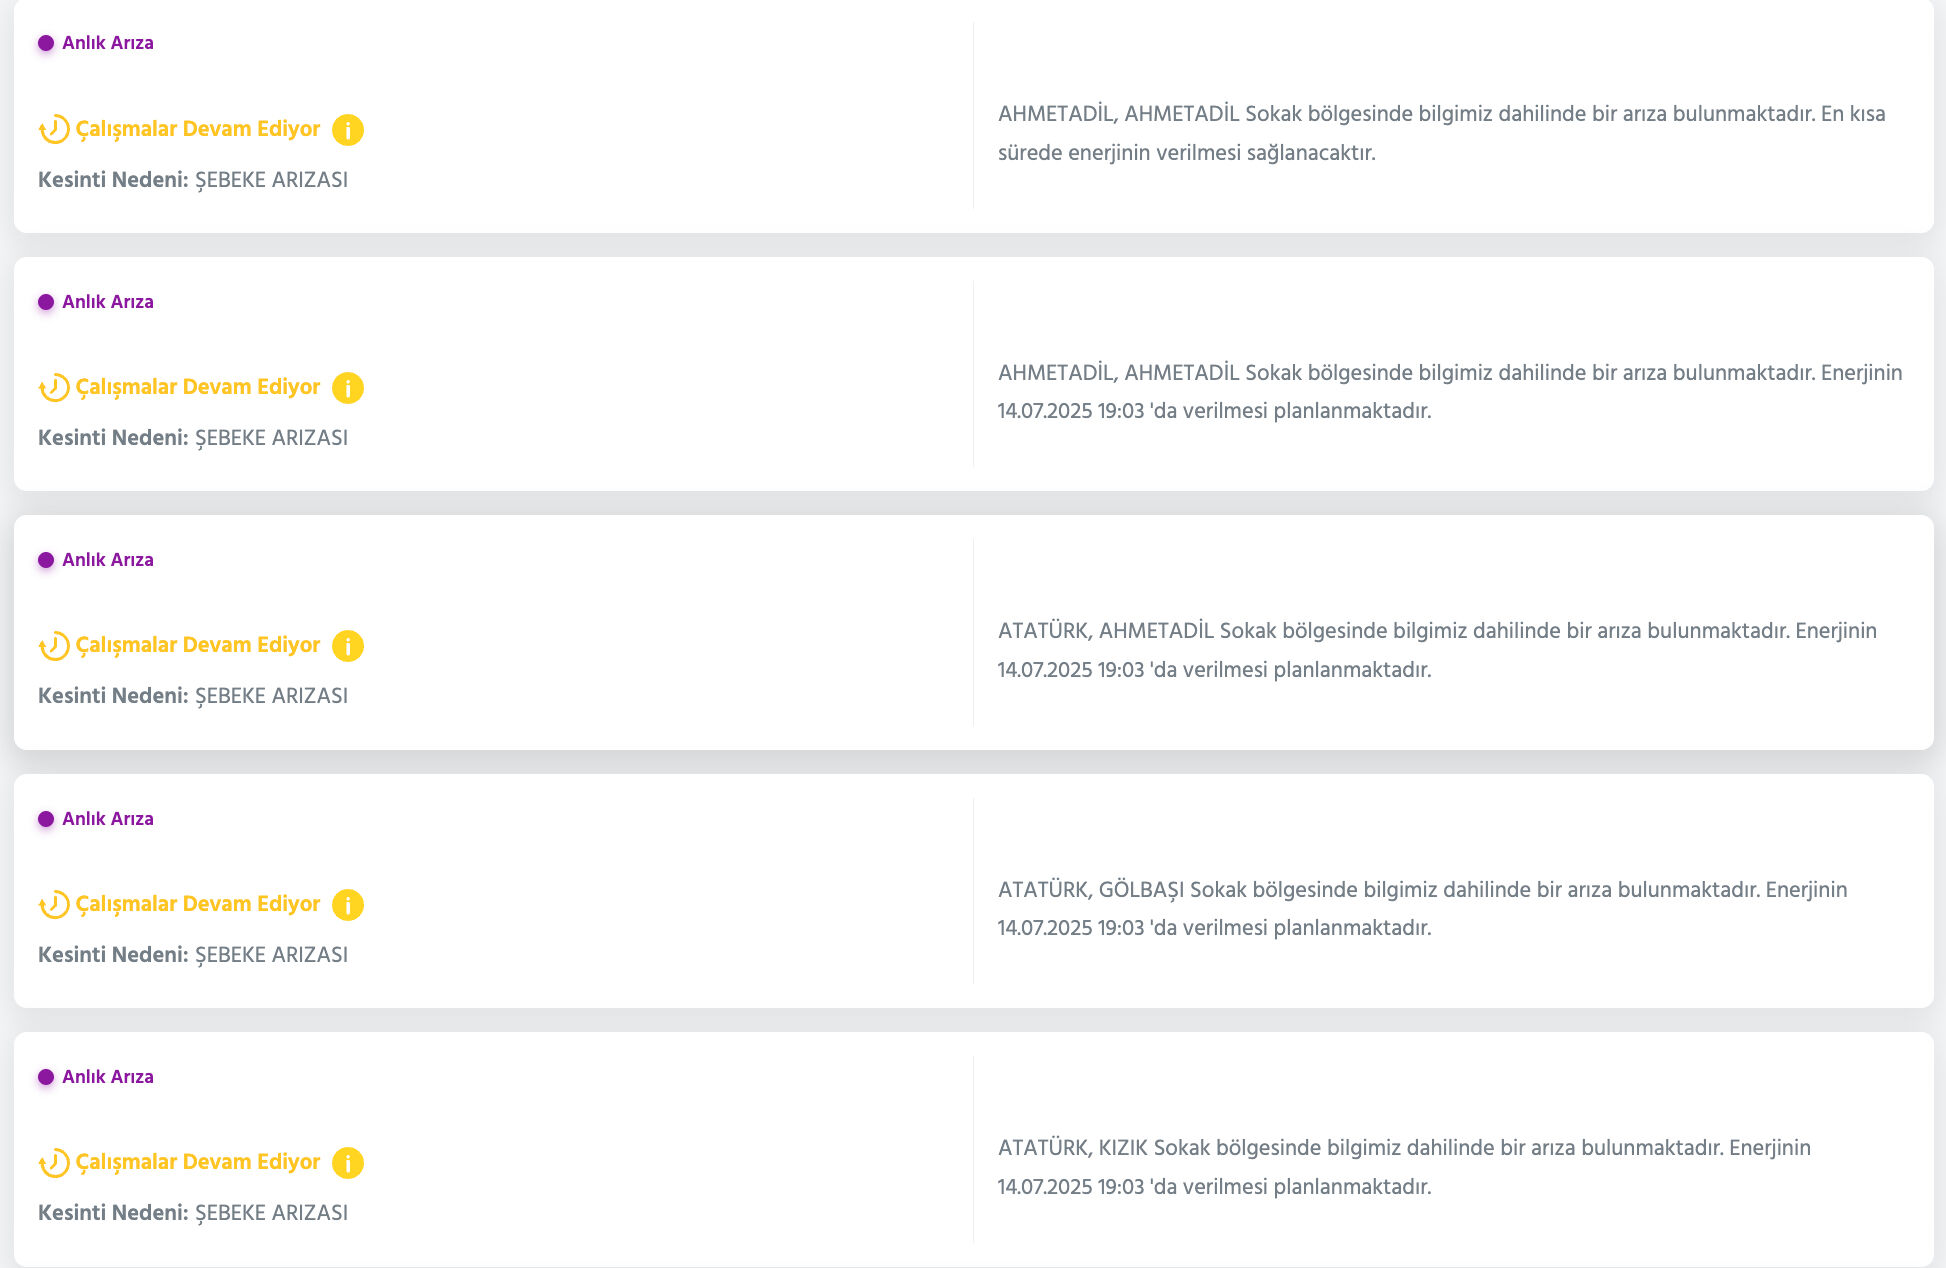Image resolution: width=1946 pixels, height=1268 pixels.
Task: Click "Çalışmalar Devam Ediyor" in the ATATÜRK, AHMETADİL card
Action: click(x=198, y=645)
